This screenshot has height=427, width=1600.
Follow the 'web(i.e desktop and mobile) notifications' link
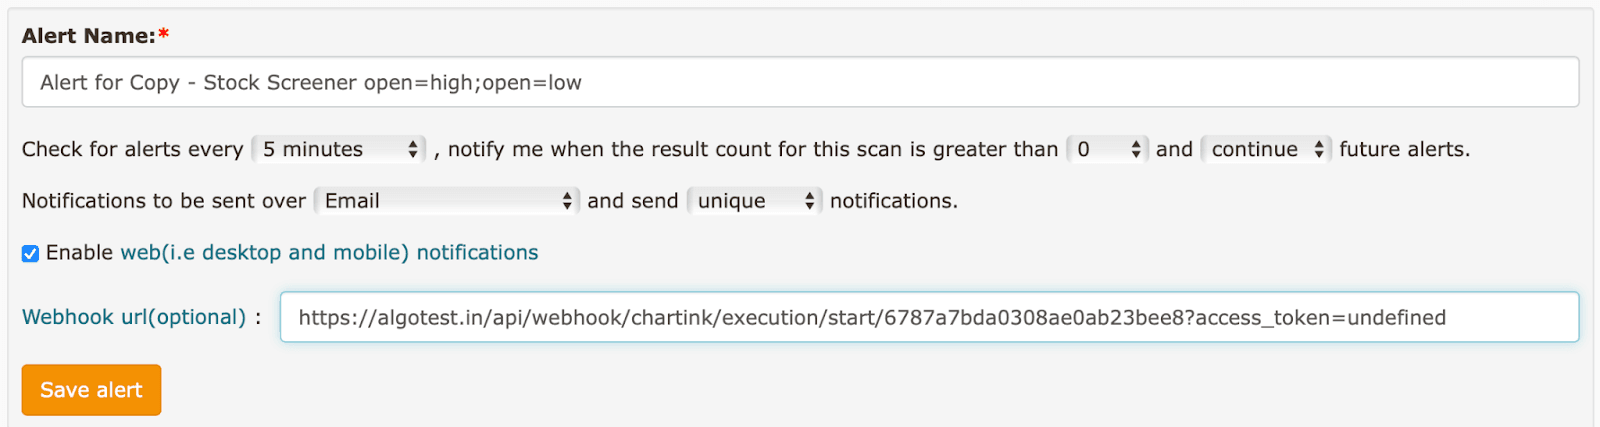[x=329, y=253]
